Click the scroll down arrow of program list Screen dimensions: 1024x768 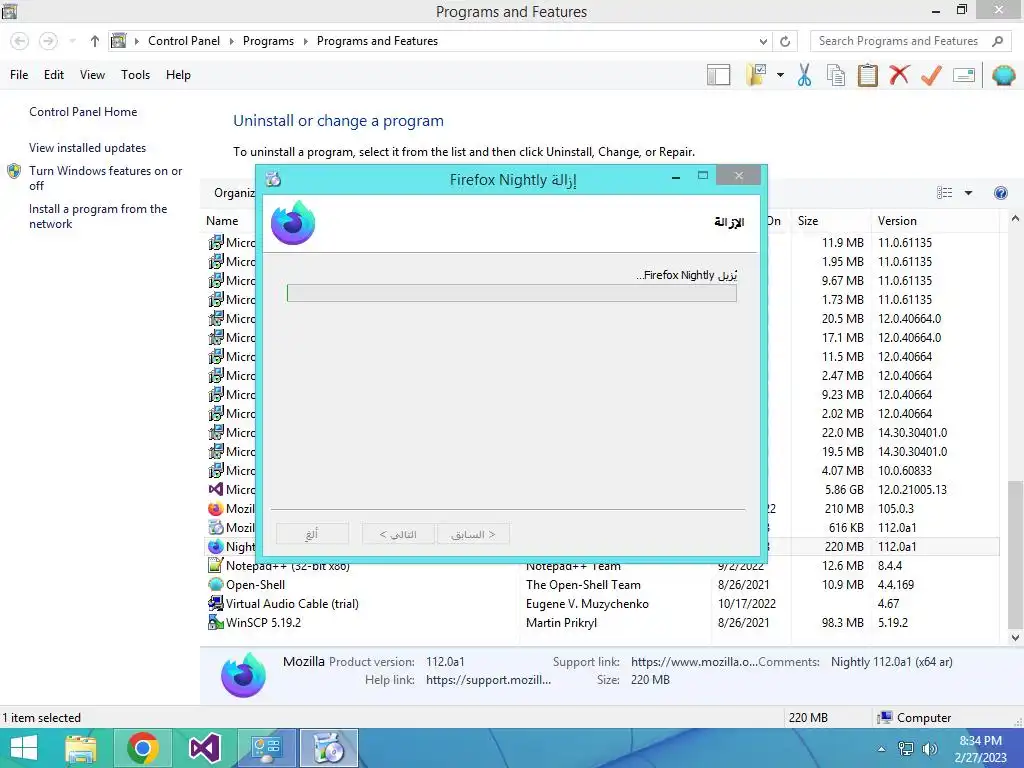point(1015,638)
